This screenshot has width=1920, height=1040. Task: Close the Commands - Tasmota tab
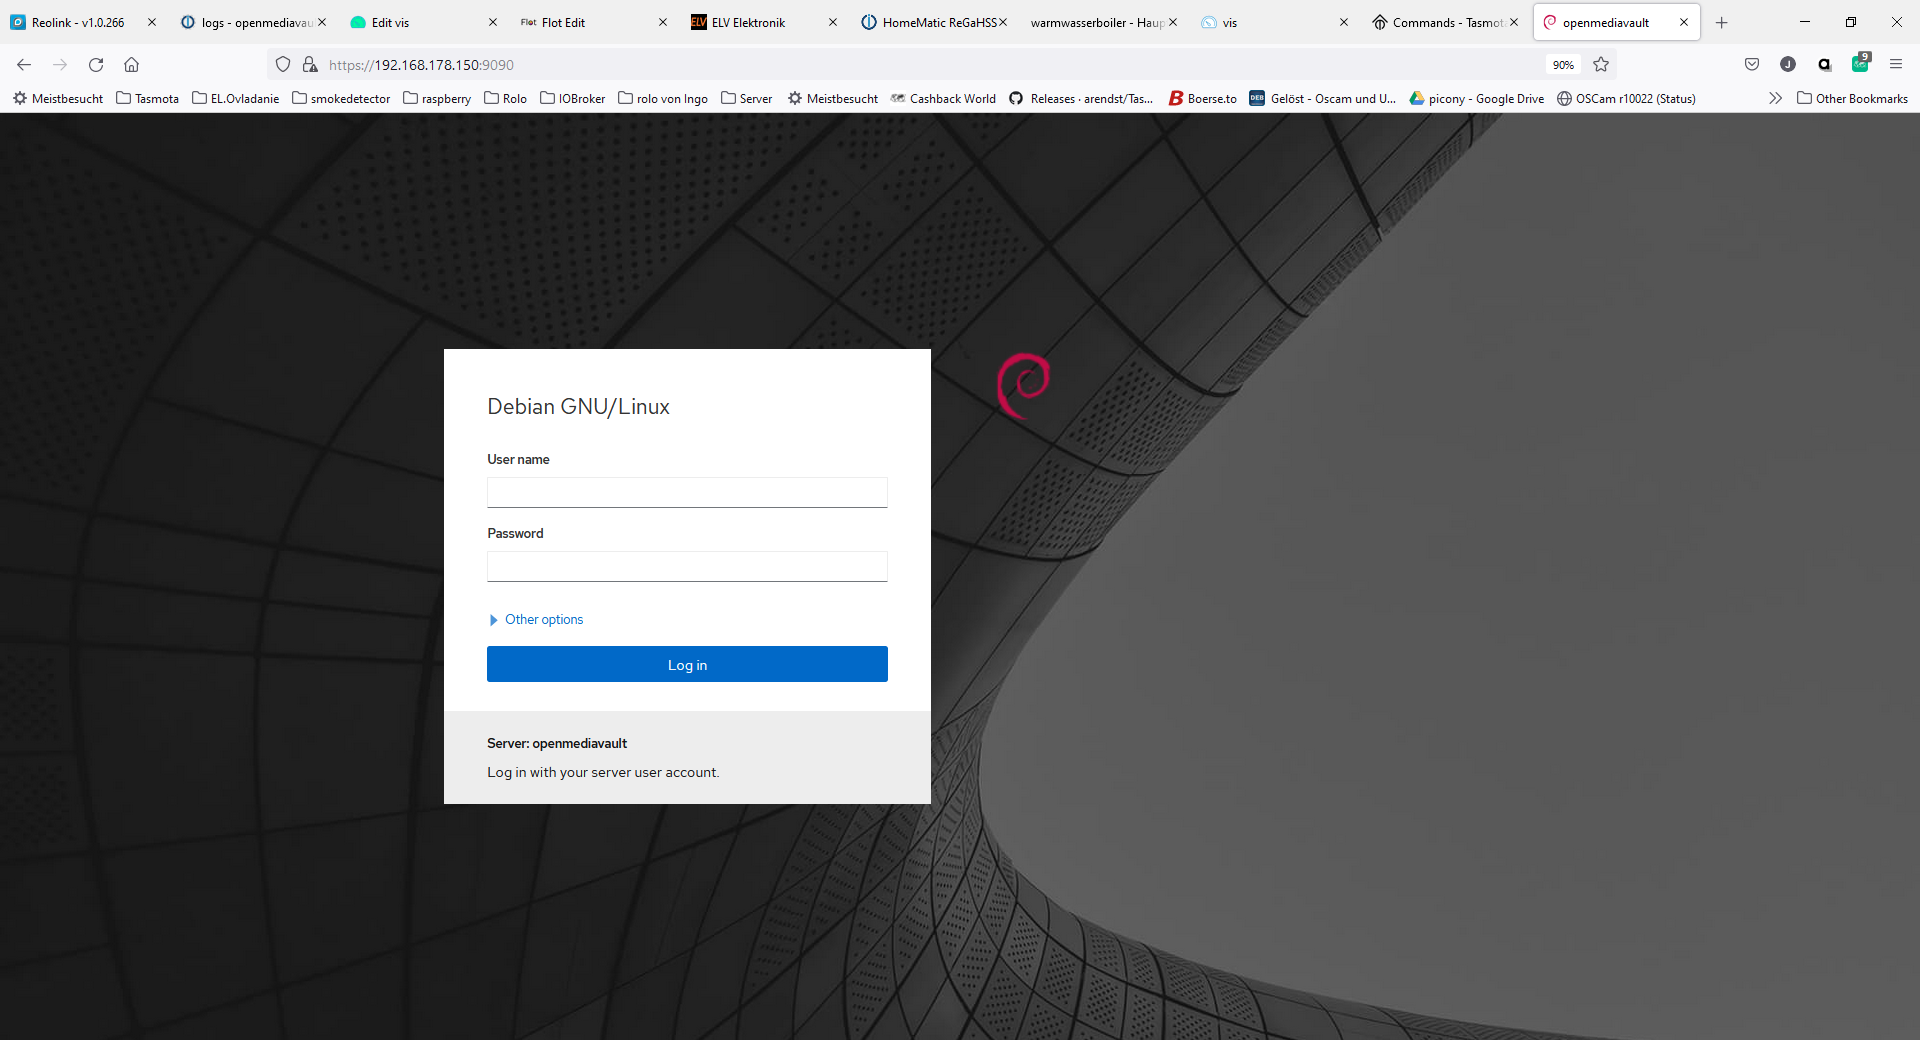click(1514, 22)
